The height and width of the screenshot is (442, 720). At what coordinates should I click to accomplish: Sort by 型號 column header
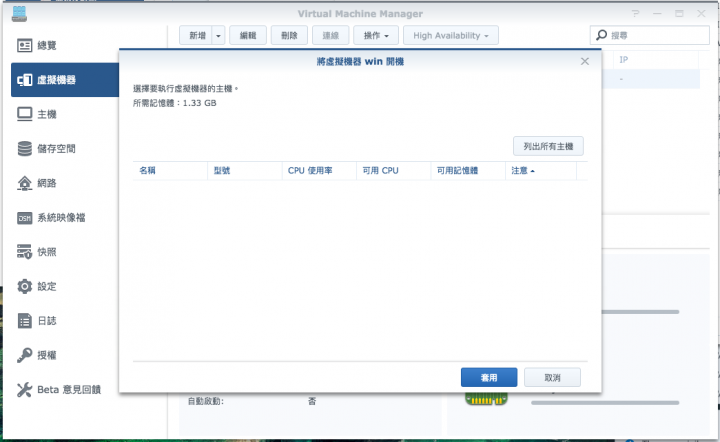245,171
